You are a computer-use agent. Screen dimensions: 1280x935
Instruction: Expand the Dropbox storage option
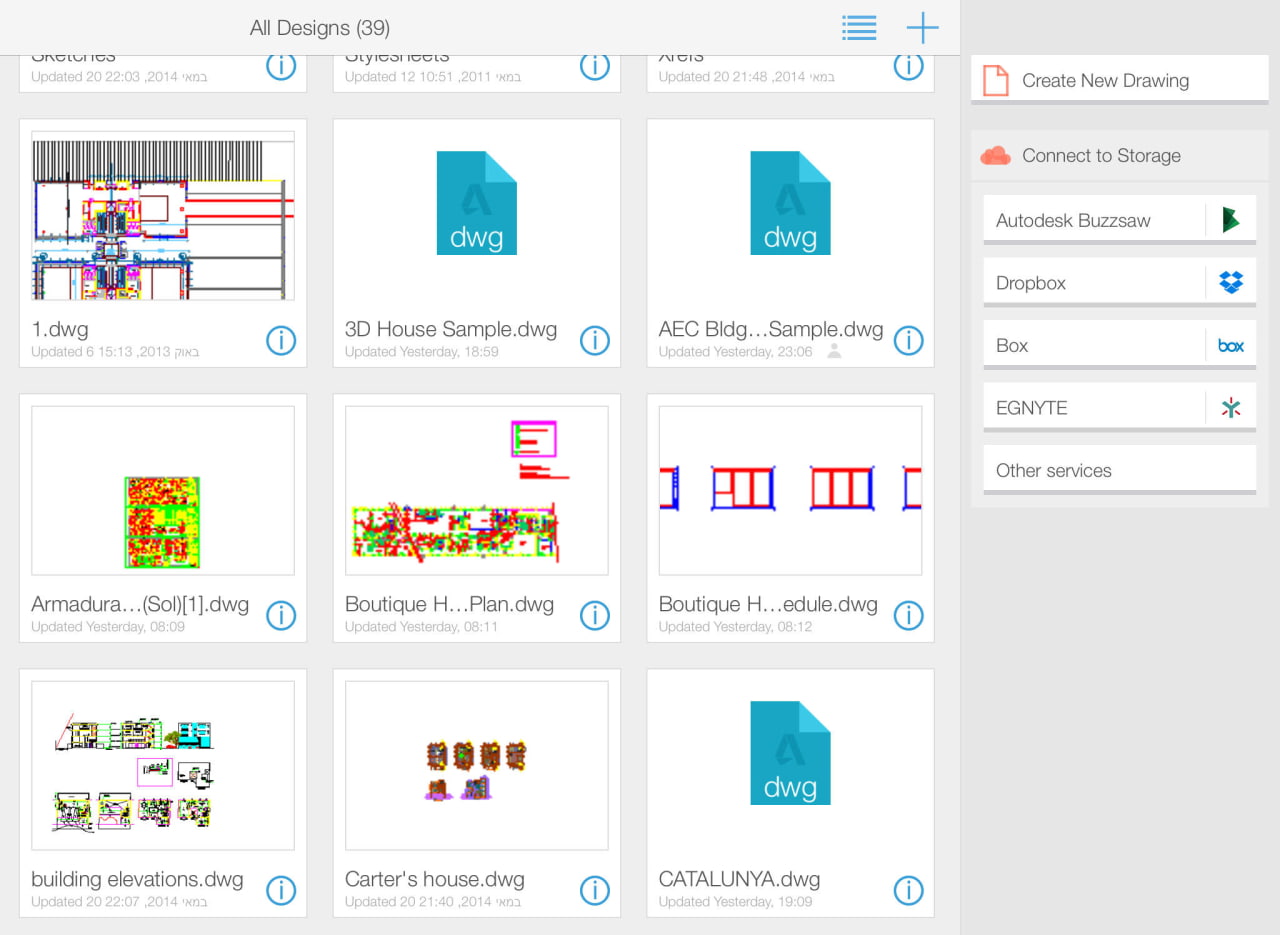tap(1100, 282)
